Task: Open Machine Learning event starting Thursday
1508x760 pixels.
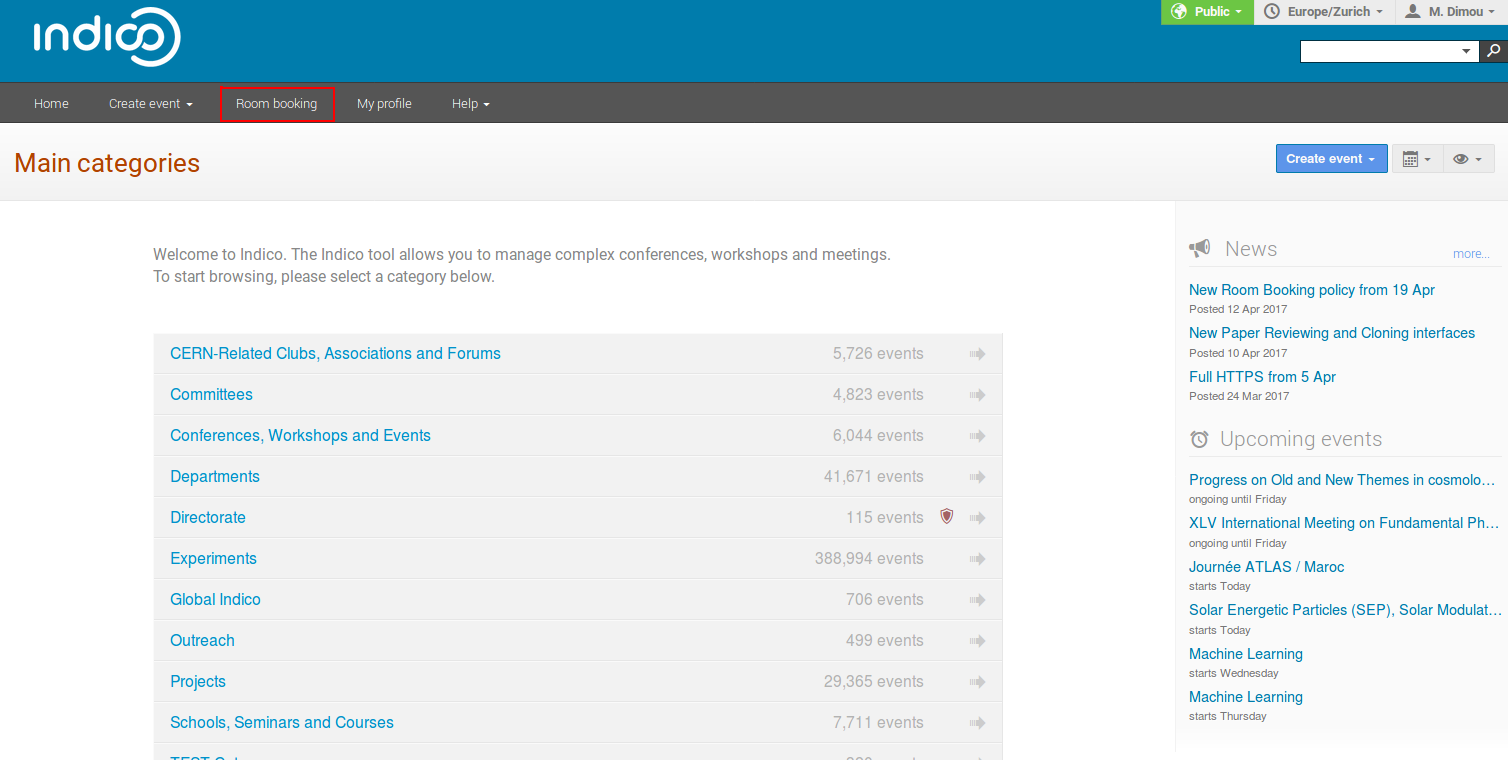Action: click(x=1246, y=697)
